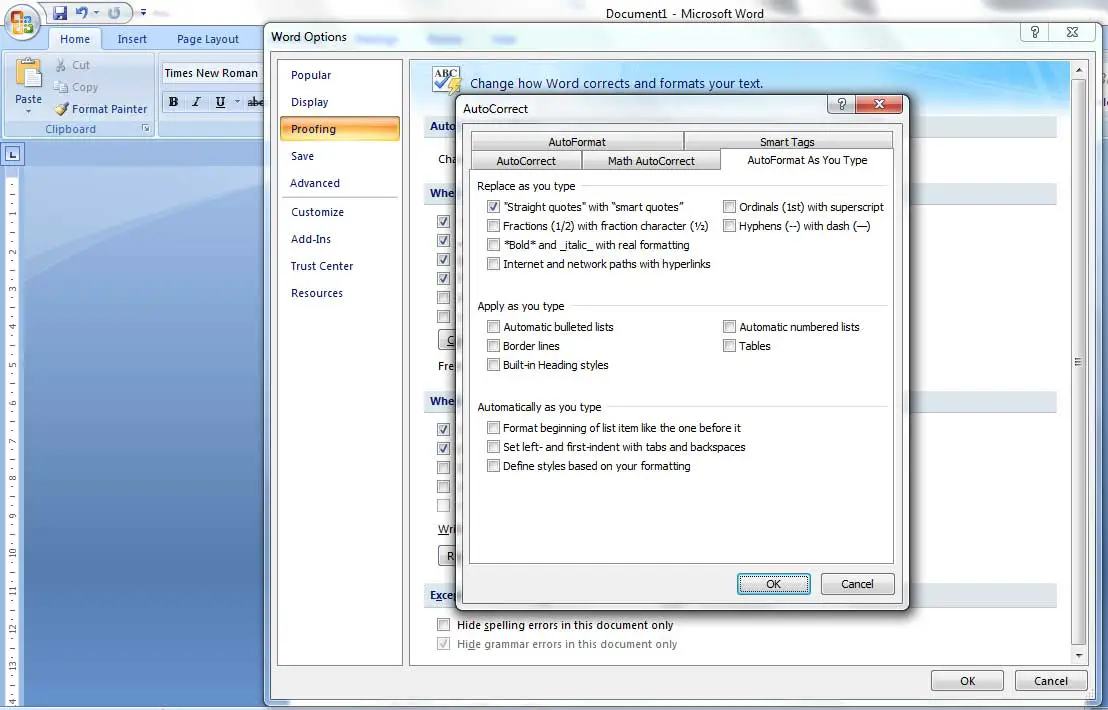
Task: Enable Ordinals with superscript
Action: tap(729, 207)
